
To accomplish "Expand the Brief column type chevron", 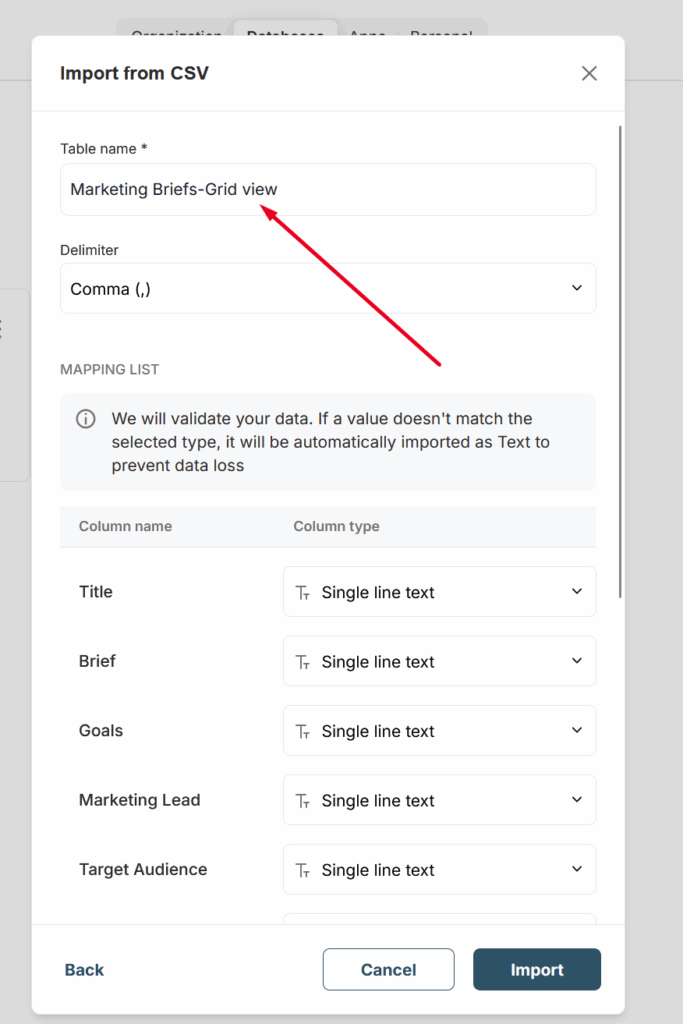I will click(577, 661).
